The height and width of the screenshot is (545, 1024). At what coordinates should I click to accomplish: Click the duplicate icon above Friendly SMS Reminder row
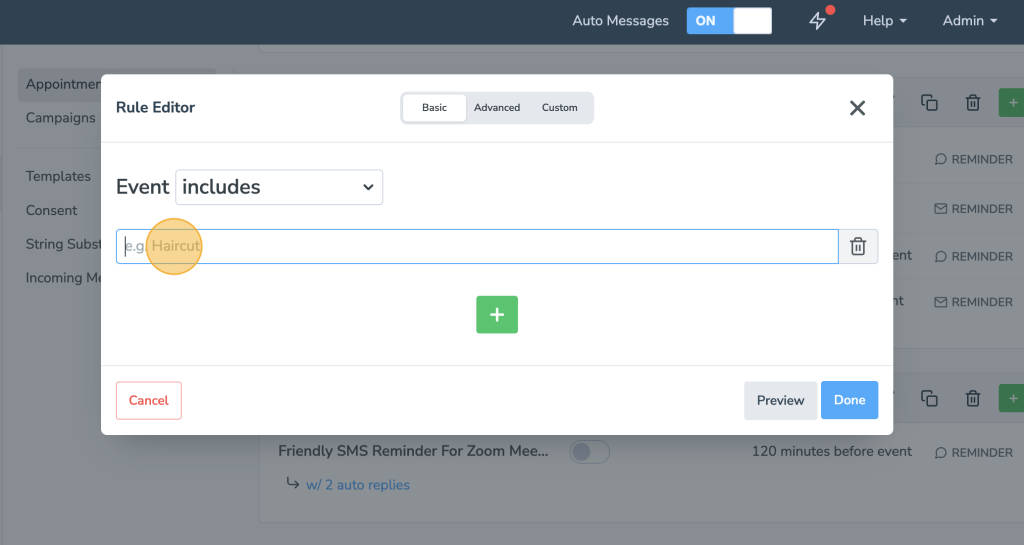click(x=929, y=399)
